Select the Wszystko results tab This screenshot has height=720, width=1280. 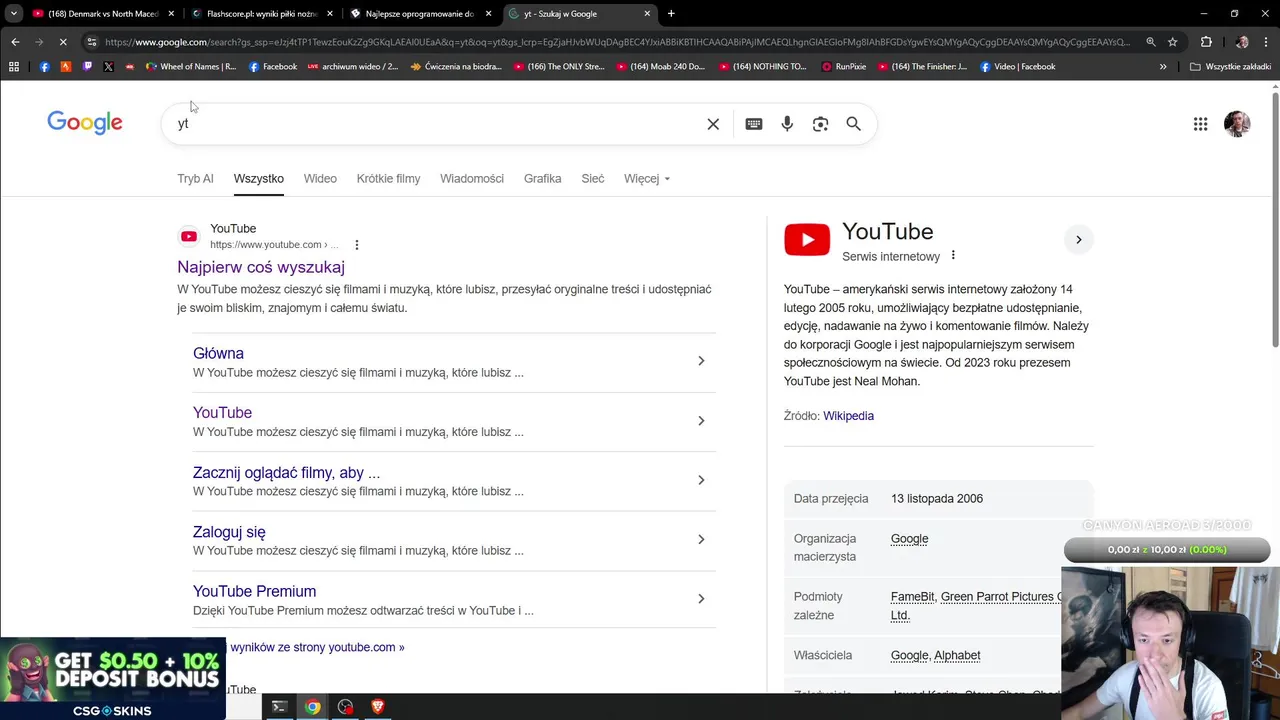pos(259,179)
